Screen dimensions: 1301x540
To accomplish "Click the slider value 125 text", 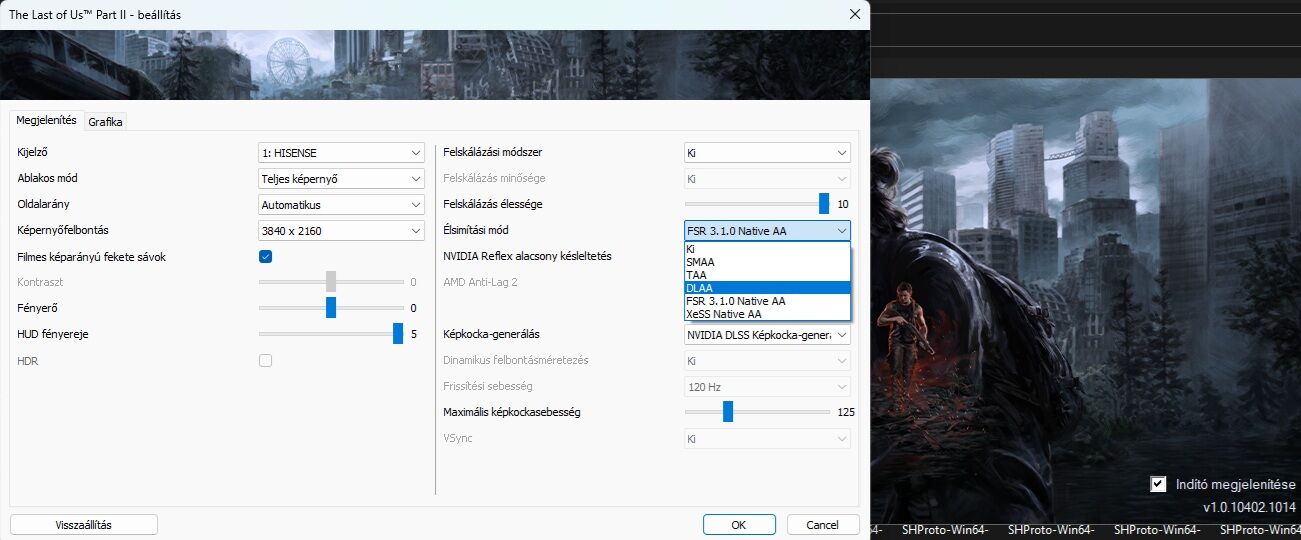I will [x=845, y=412].
